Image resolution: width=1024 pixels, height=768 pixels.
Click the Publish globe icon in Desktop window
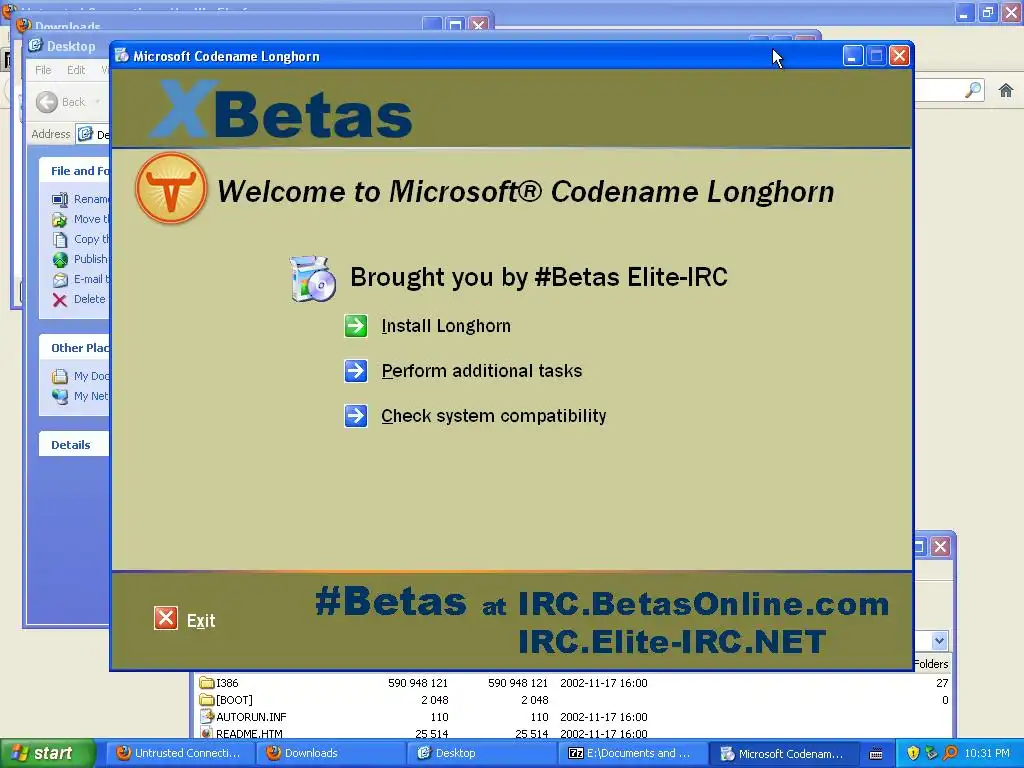[x=60, y=259]
